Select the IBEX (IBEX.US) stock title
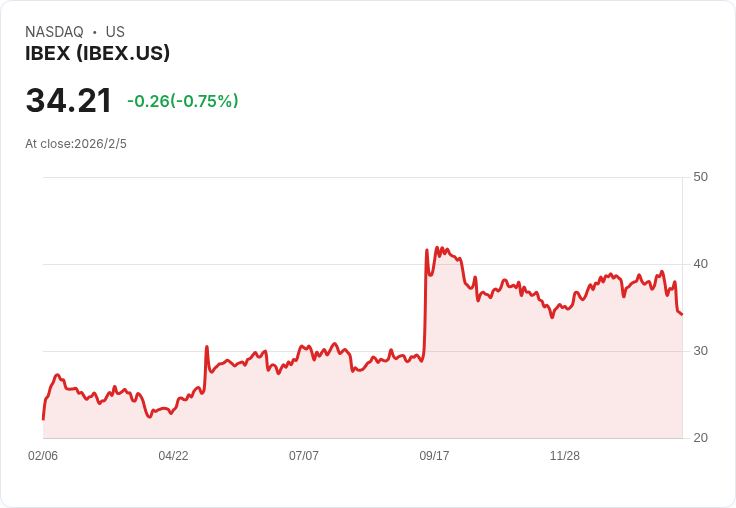 pyautogui.click(x=97, y=53)
